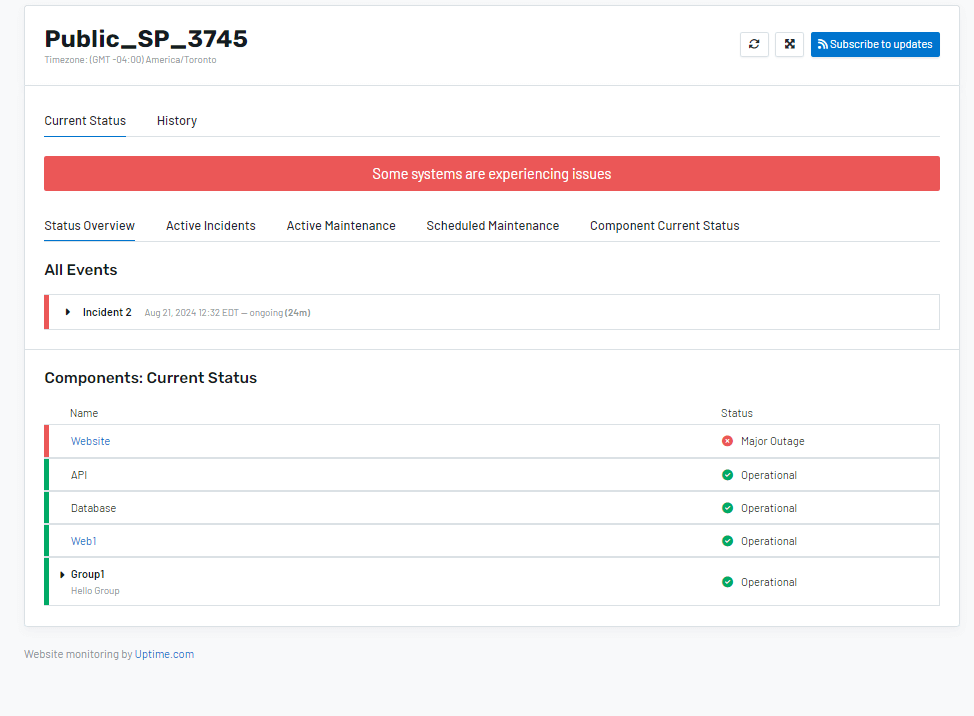
Task: Select the Scheduled Maintenance tab
Action: (493, 225)
